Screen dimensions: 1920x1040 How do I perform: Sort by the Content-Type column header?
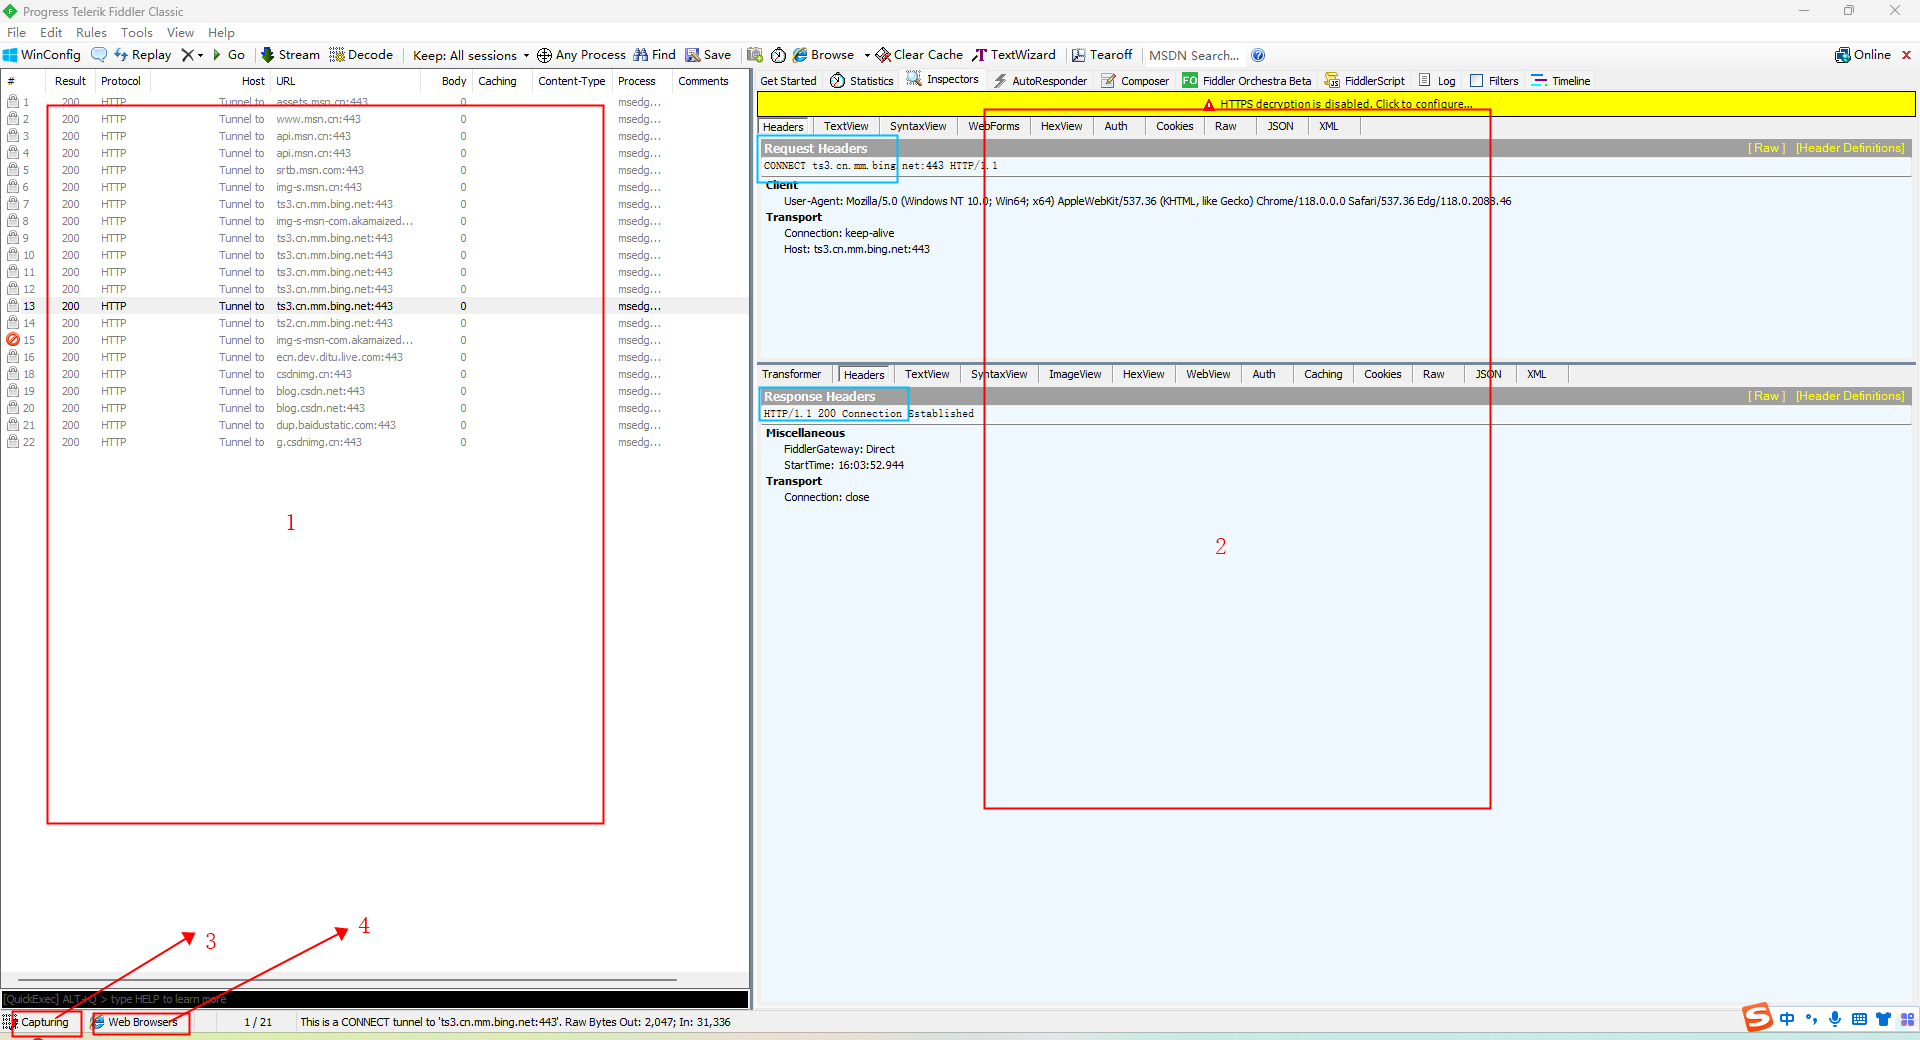571,81
